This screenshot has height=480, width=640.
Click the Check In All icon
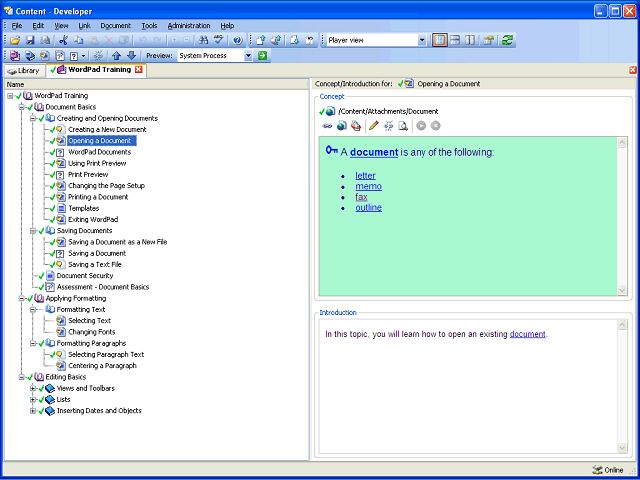(276, 40)
